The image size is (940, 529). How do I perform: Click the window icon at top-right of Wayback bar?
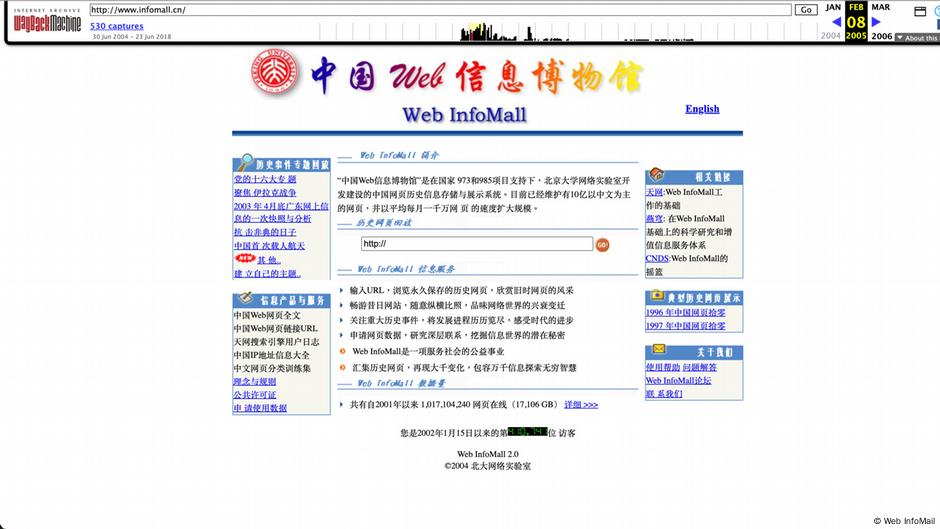tap(920, 11)
